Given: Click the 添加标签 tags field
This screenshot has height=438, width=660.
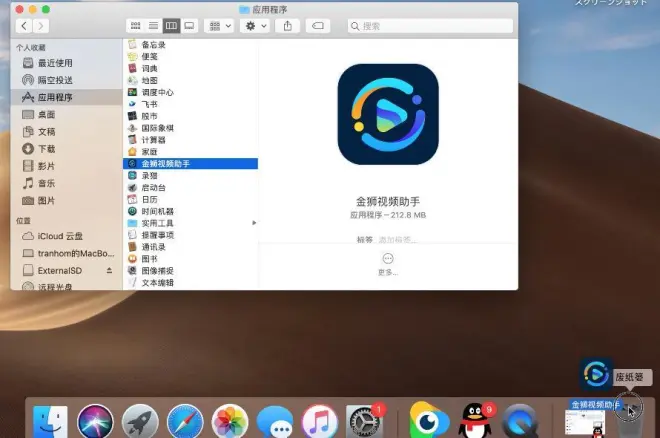Looking at the screenshot, I should coord(398,239).
